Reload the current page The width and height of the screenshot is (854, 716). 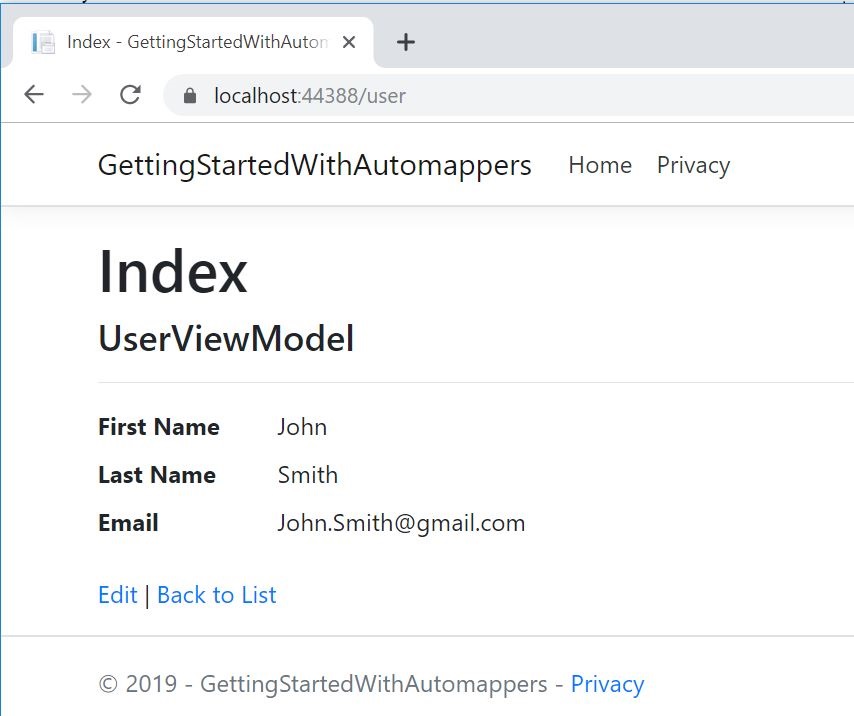click(x=130, y=95)
